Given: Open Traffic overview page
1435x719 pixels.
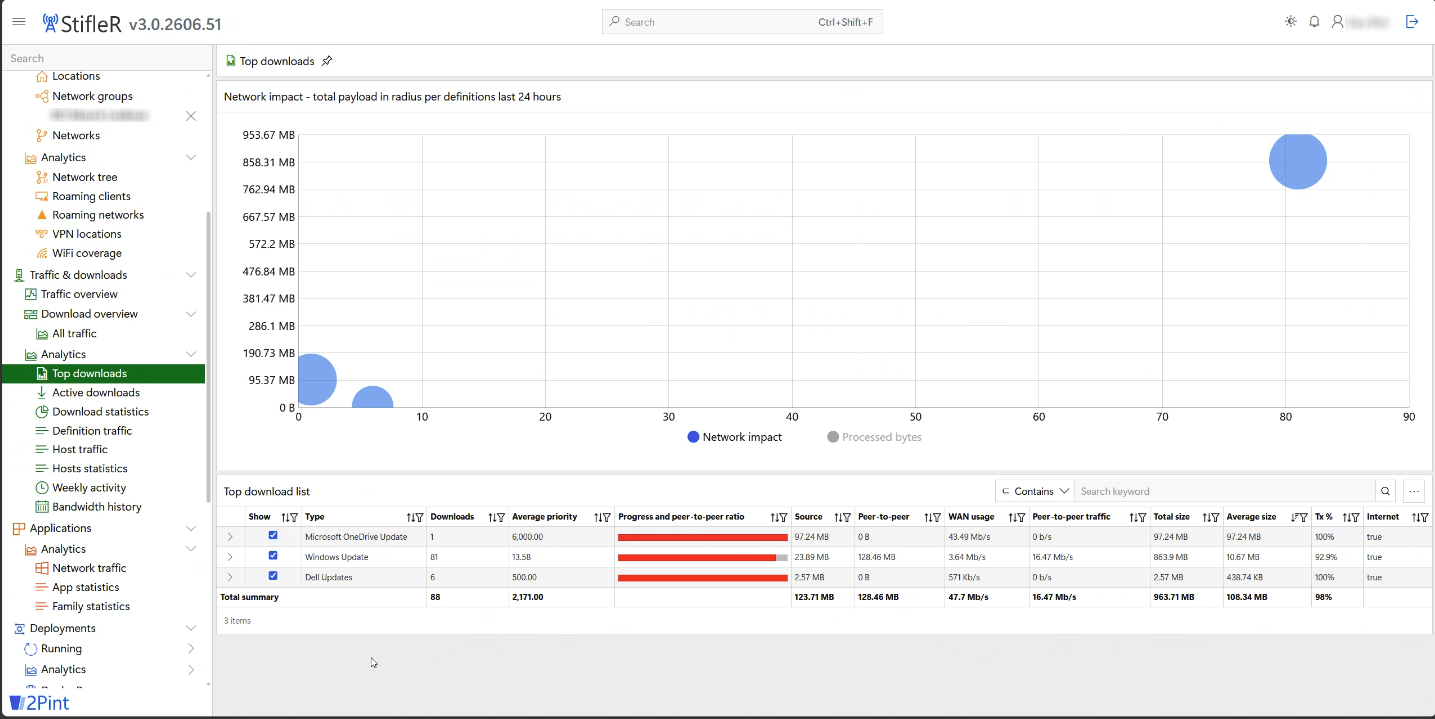Looking at the screenshot, I should tap(79, 294).
